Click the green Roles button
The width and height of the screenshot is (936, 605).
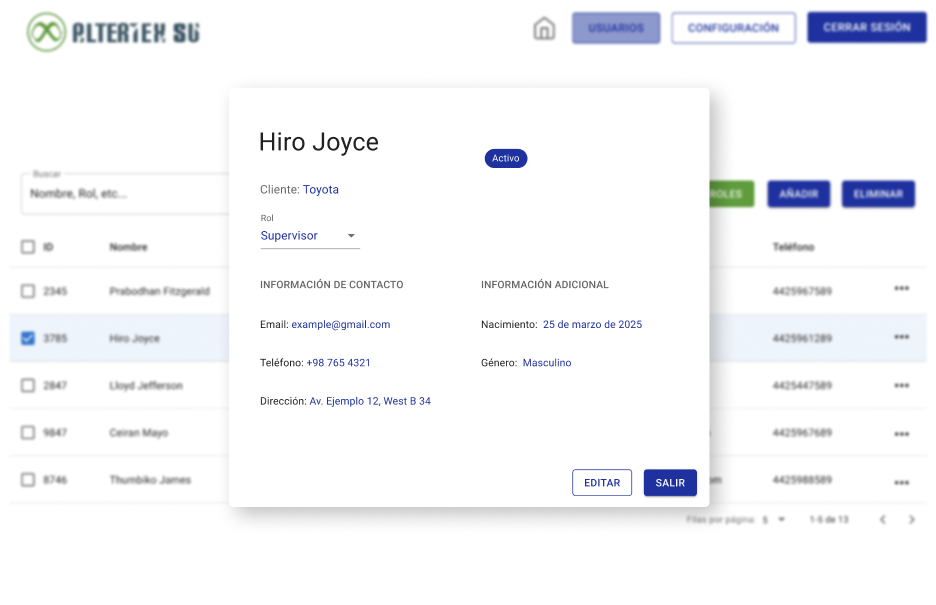coord(731,194)
